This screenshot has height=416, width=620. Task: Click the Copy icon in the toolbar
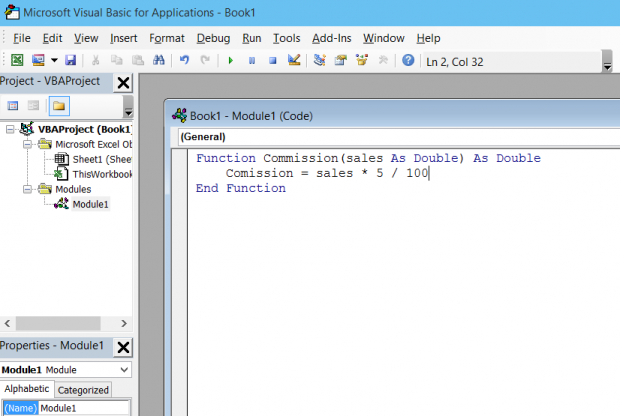pos(117,60)
